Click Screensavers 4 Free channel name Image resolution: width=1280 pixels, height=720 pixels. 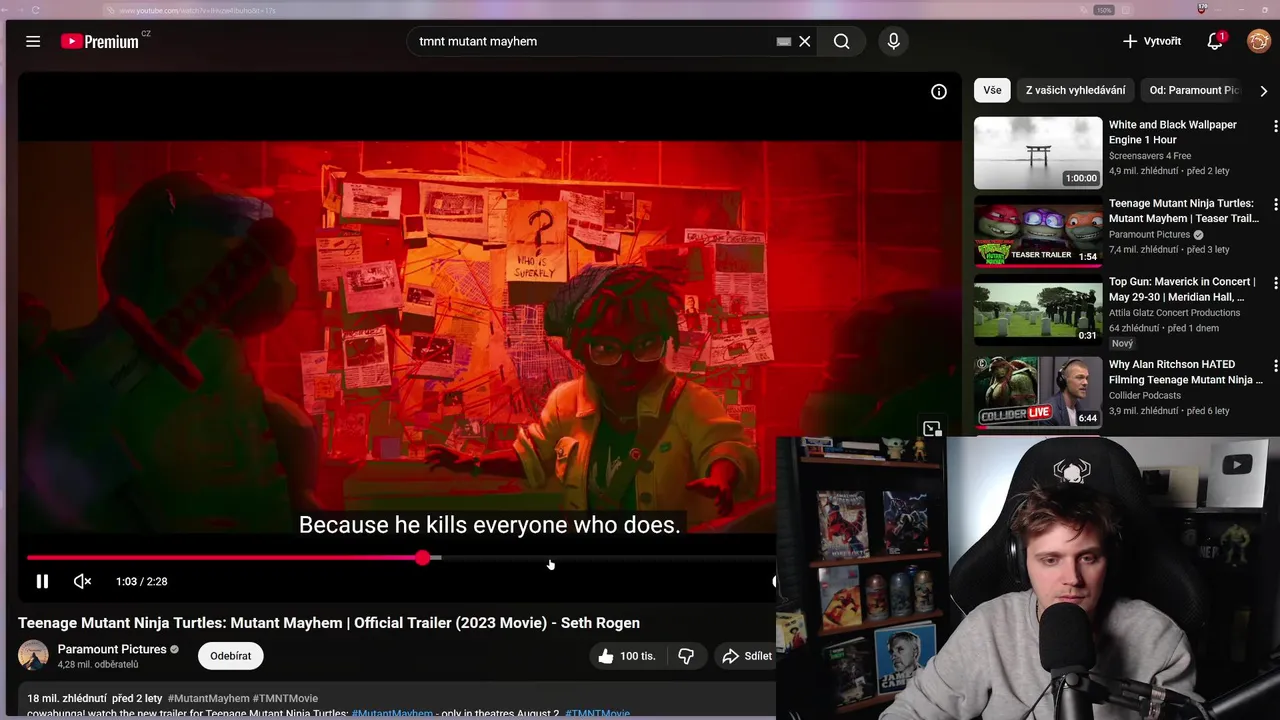1150,156
